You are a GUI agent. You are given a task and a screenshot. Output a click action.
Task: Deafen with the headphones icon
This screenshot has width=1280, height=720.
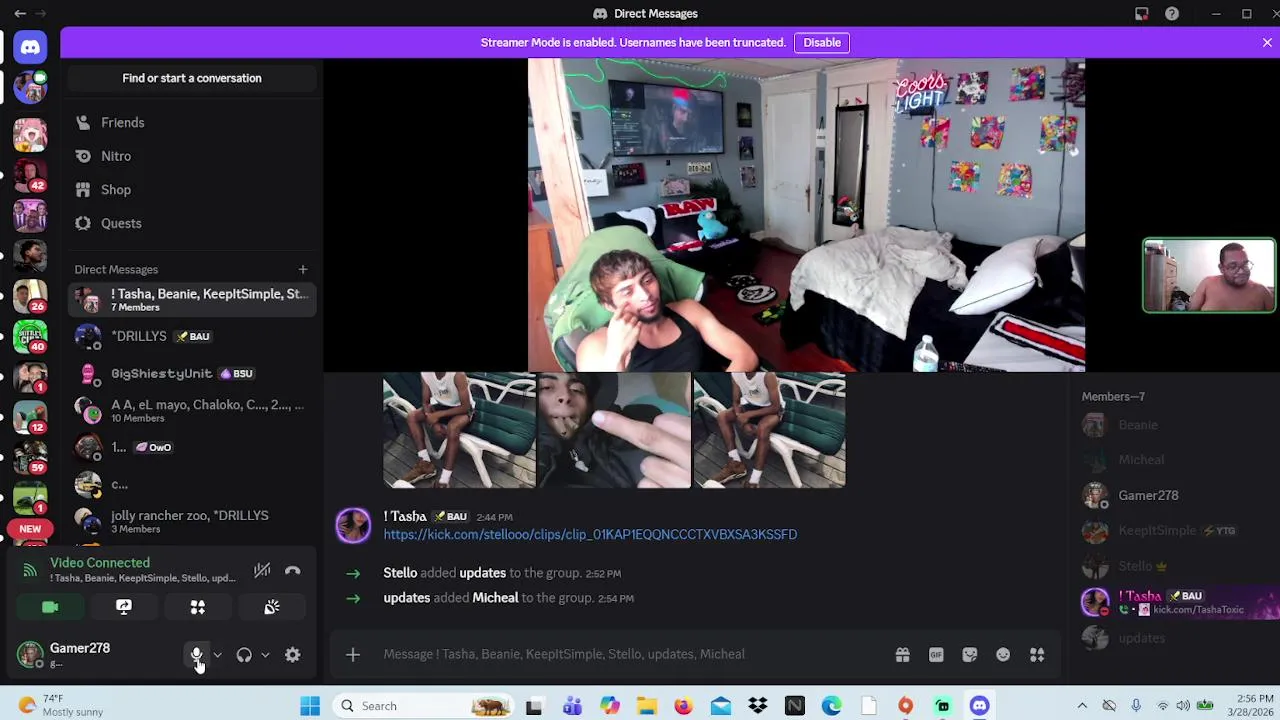[x=244, y=655]
